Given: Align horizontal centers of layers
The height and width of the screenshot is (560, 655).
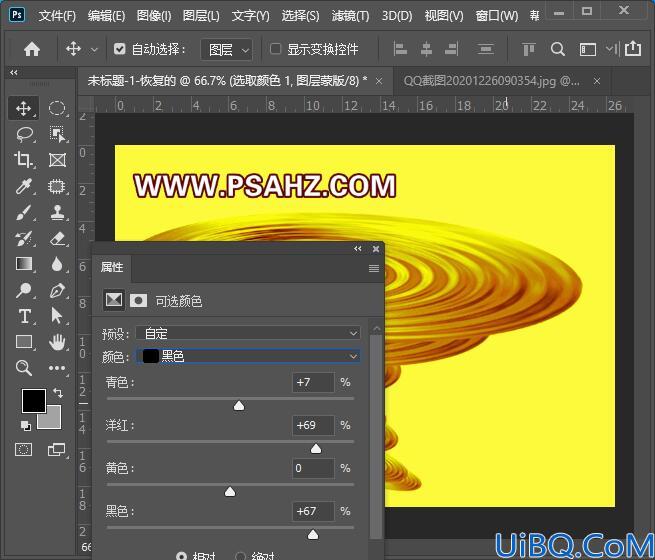Looking at the screenshot, I should (426, 49).
